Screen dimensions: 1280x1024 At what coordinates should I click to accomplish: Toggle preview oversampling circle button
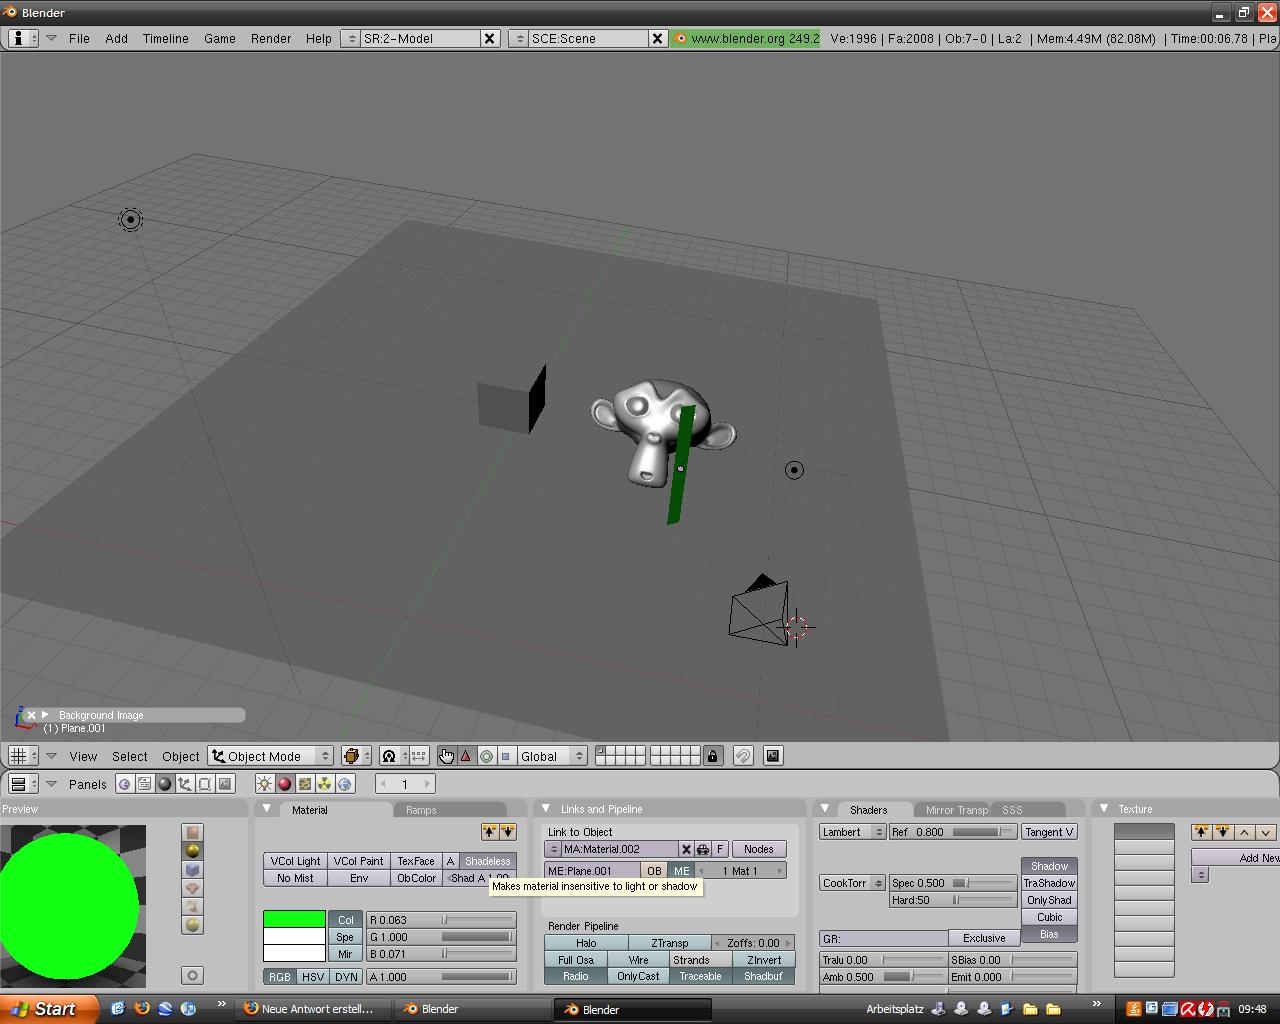click(x=193, y=975)
